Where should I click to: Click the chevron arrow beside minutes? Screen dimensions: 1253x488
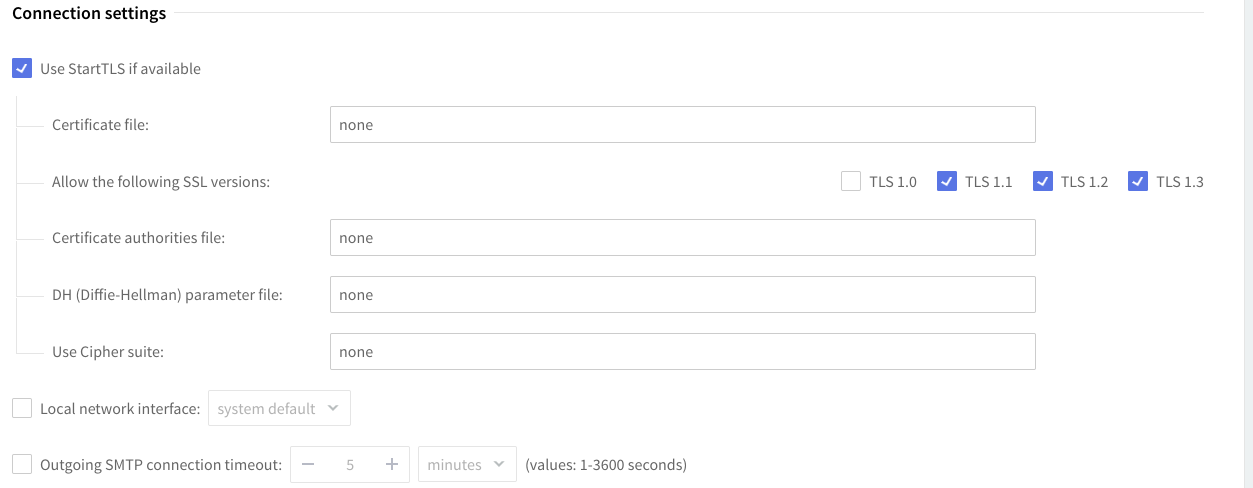coord(498,464)
